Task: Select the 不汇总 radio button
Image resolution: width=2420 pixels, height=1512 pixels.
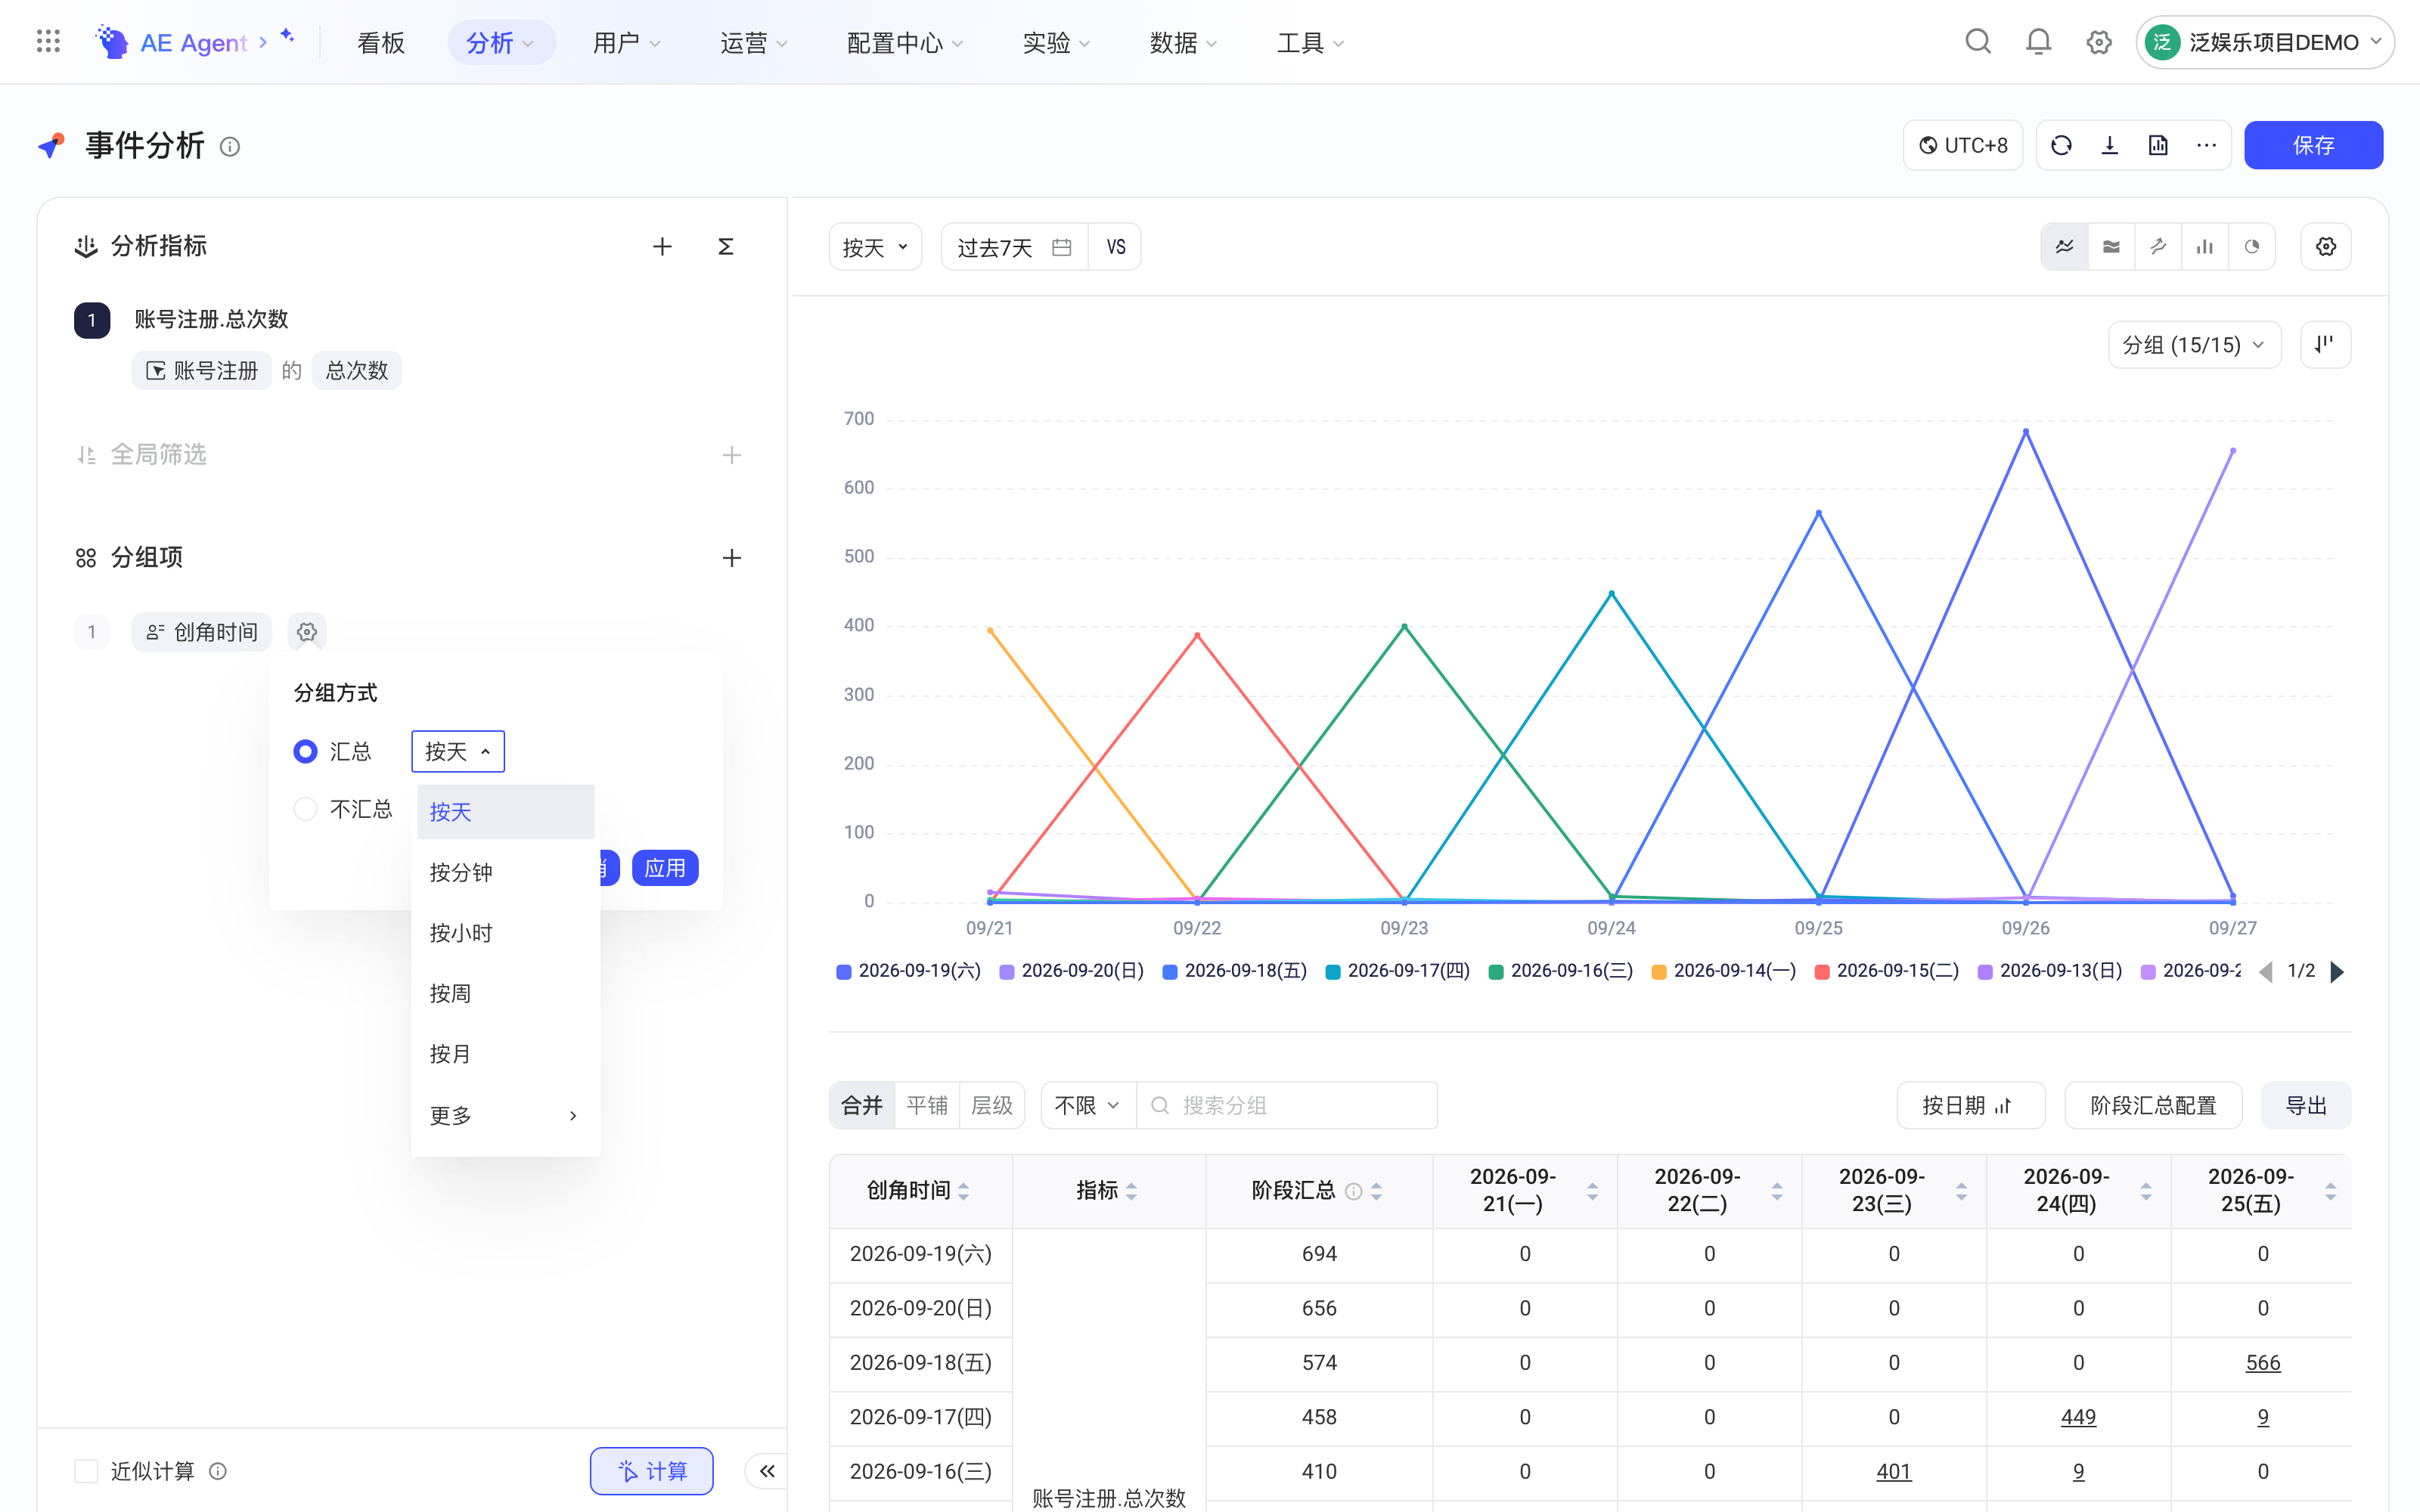Action: point(305,809)
